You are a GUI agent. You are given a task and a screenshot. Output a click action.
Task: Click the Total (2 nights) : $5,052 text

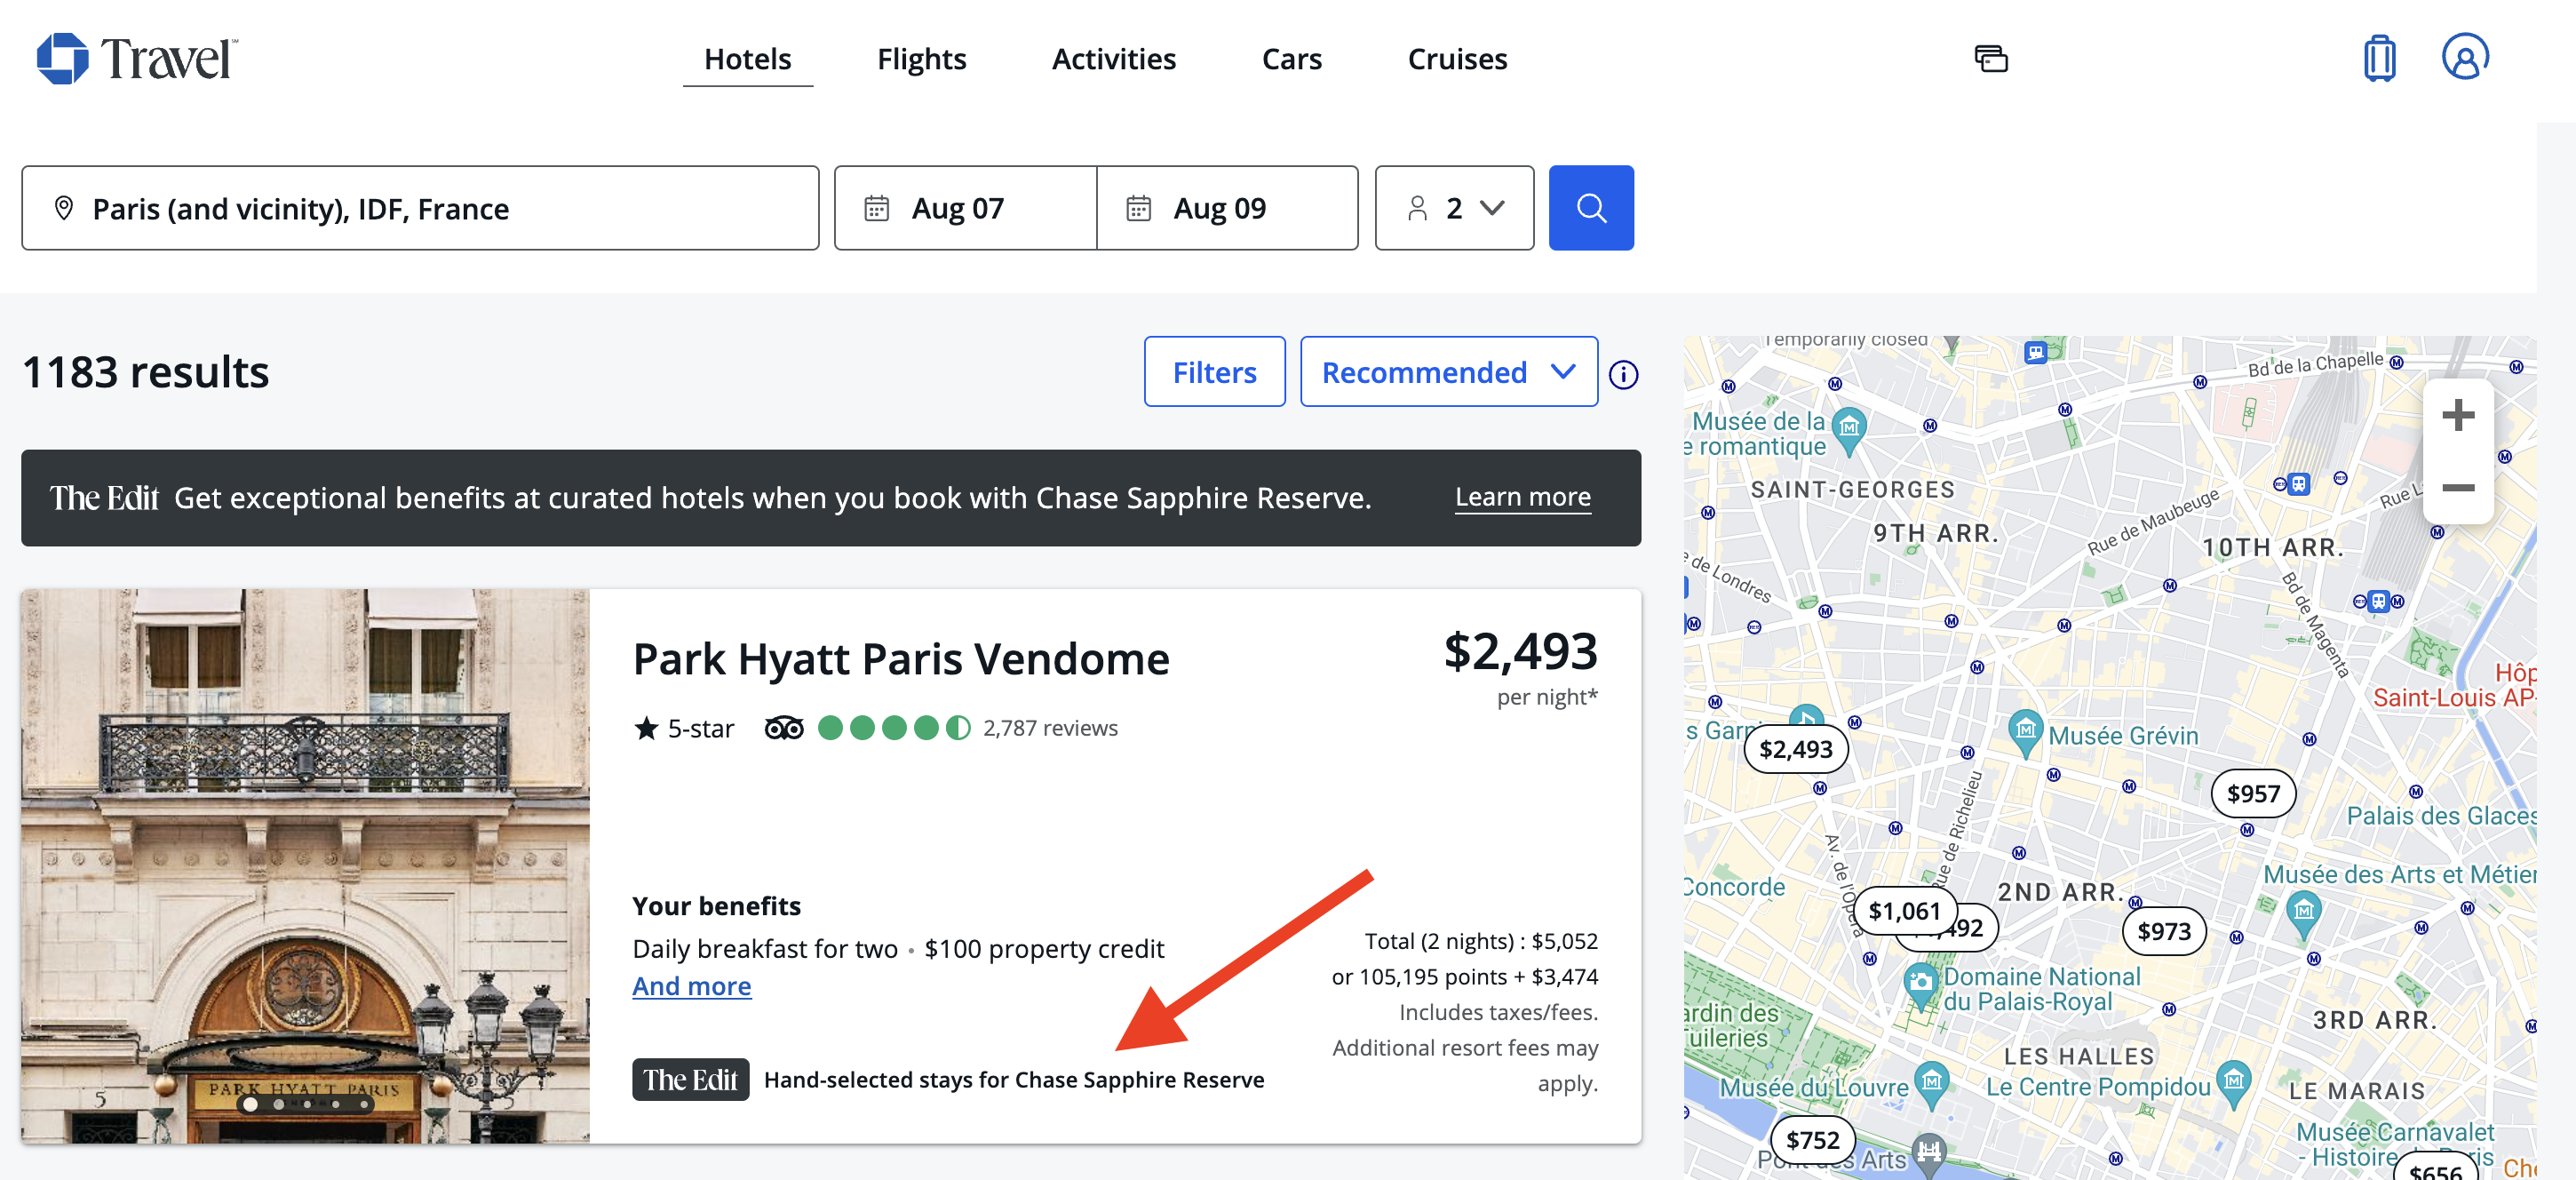[1480, 941]
